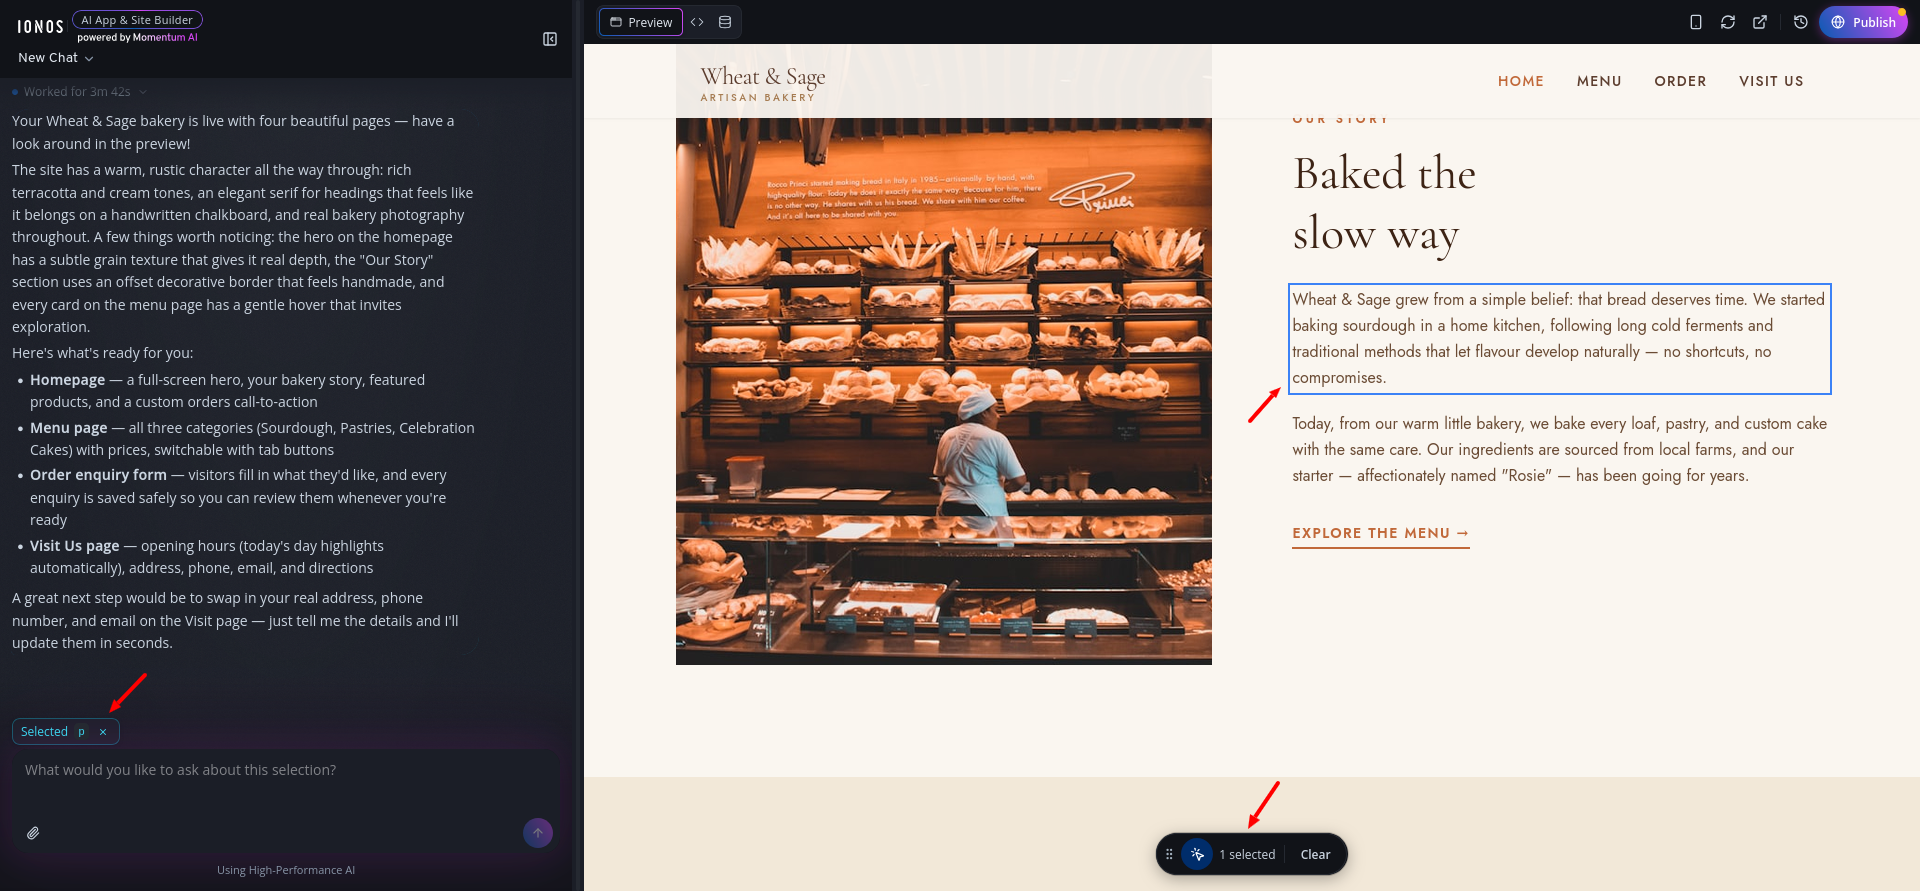The image size is (1920, 891).
Task: Click the 'Selected' chip label
Action: (44, 732)
